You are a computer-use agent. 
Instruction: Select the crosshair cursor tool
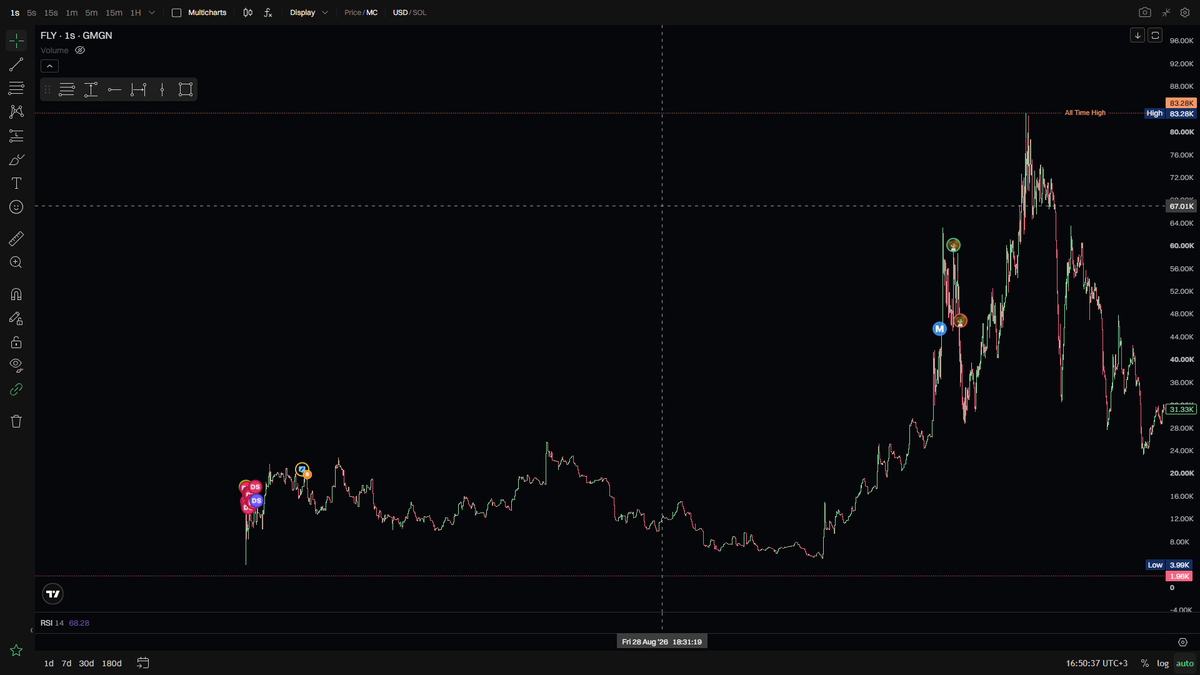[16, 41]
